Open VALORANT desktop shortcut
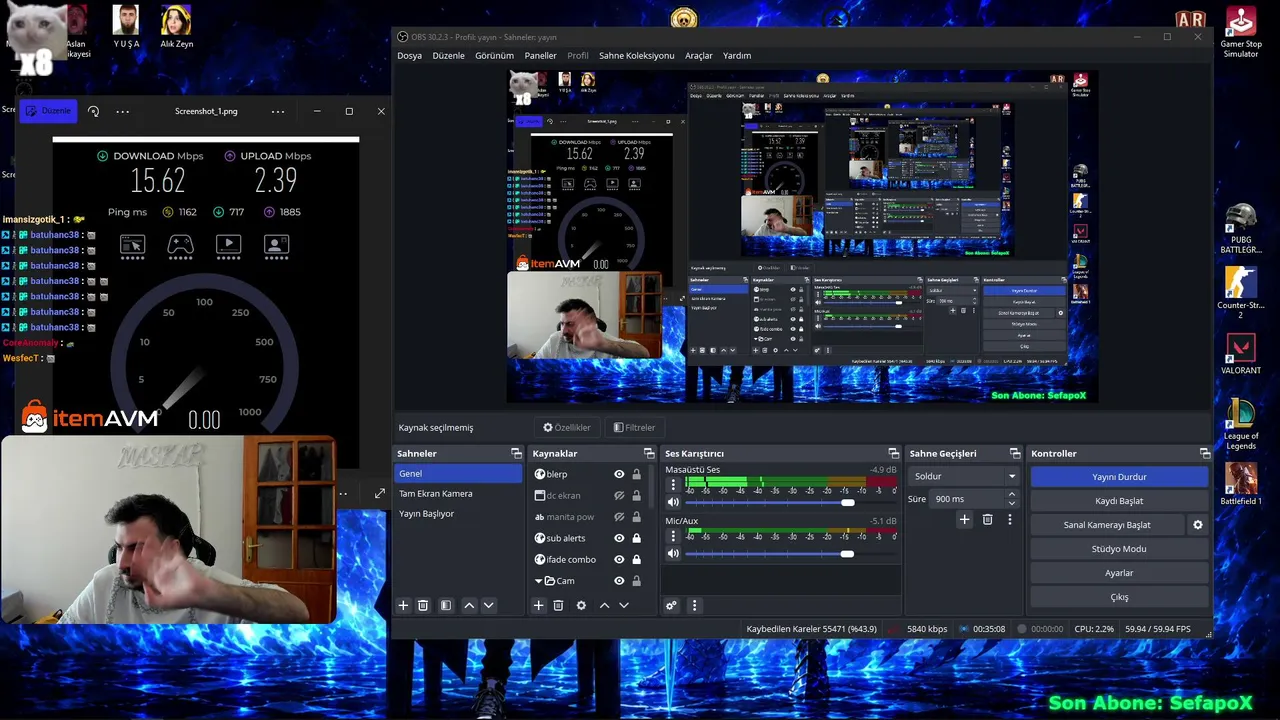Viewport: 1280px width, 720px height. coord(1241,355)
